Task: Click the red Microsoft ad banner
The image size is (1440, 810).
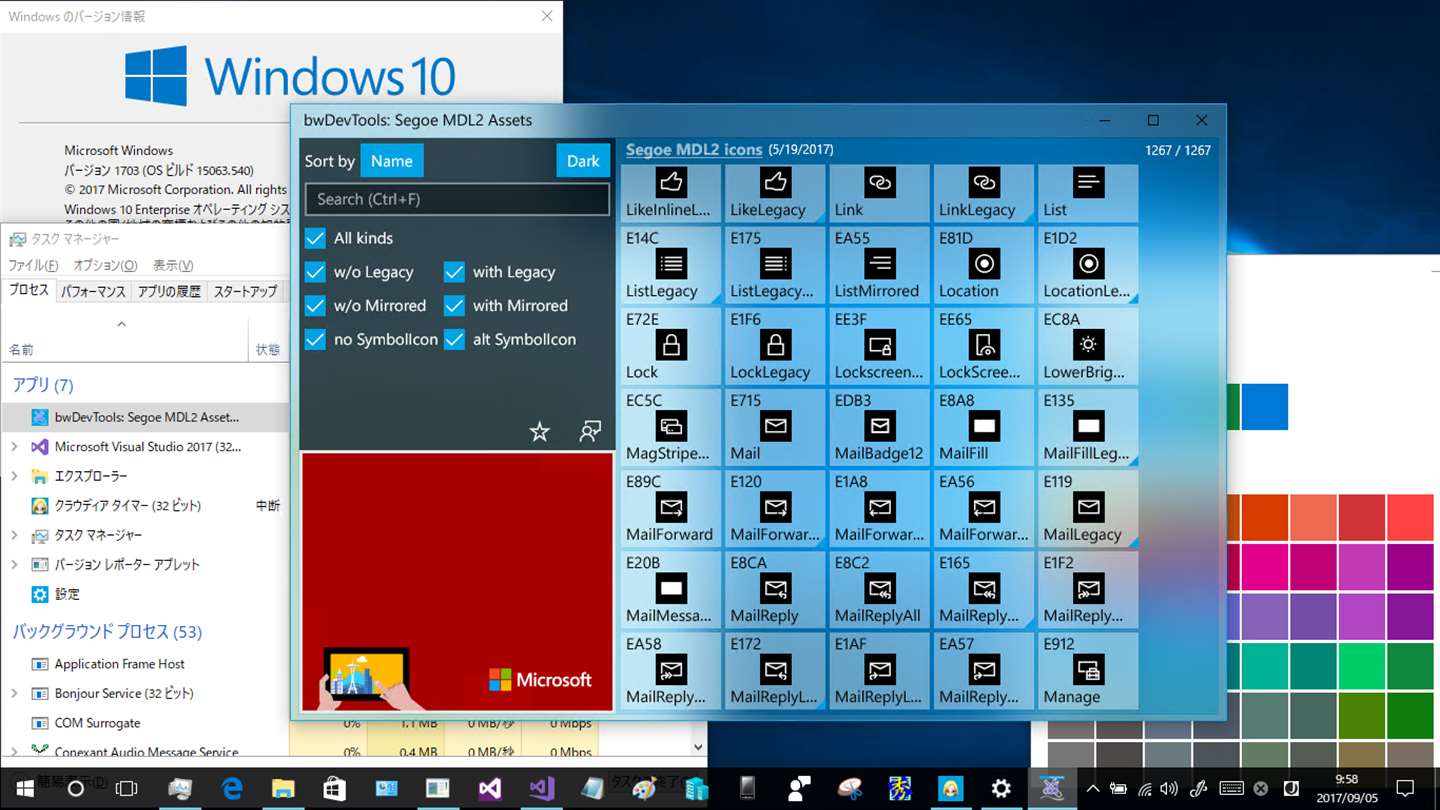Action: pos(457,582)
